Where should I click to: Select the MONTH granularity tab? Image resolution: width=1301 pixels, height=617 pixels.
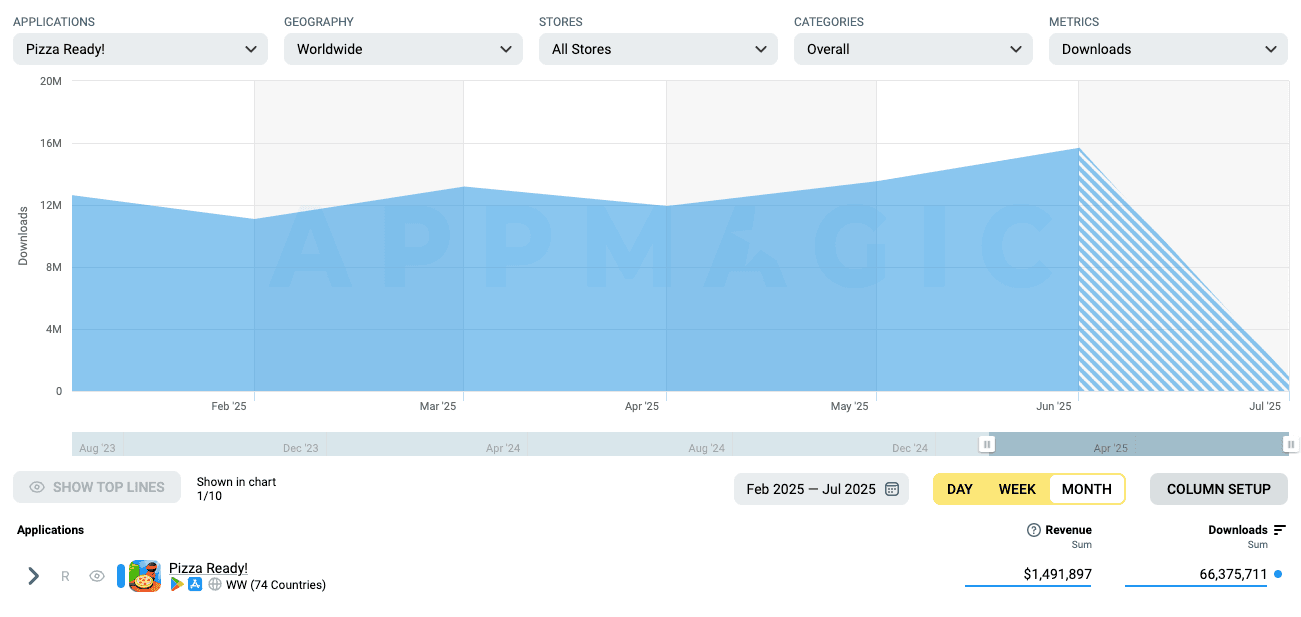1086,489
